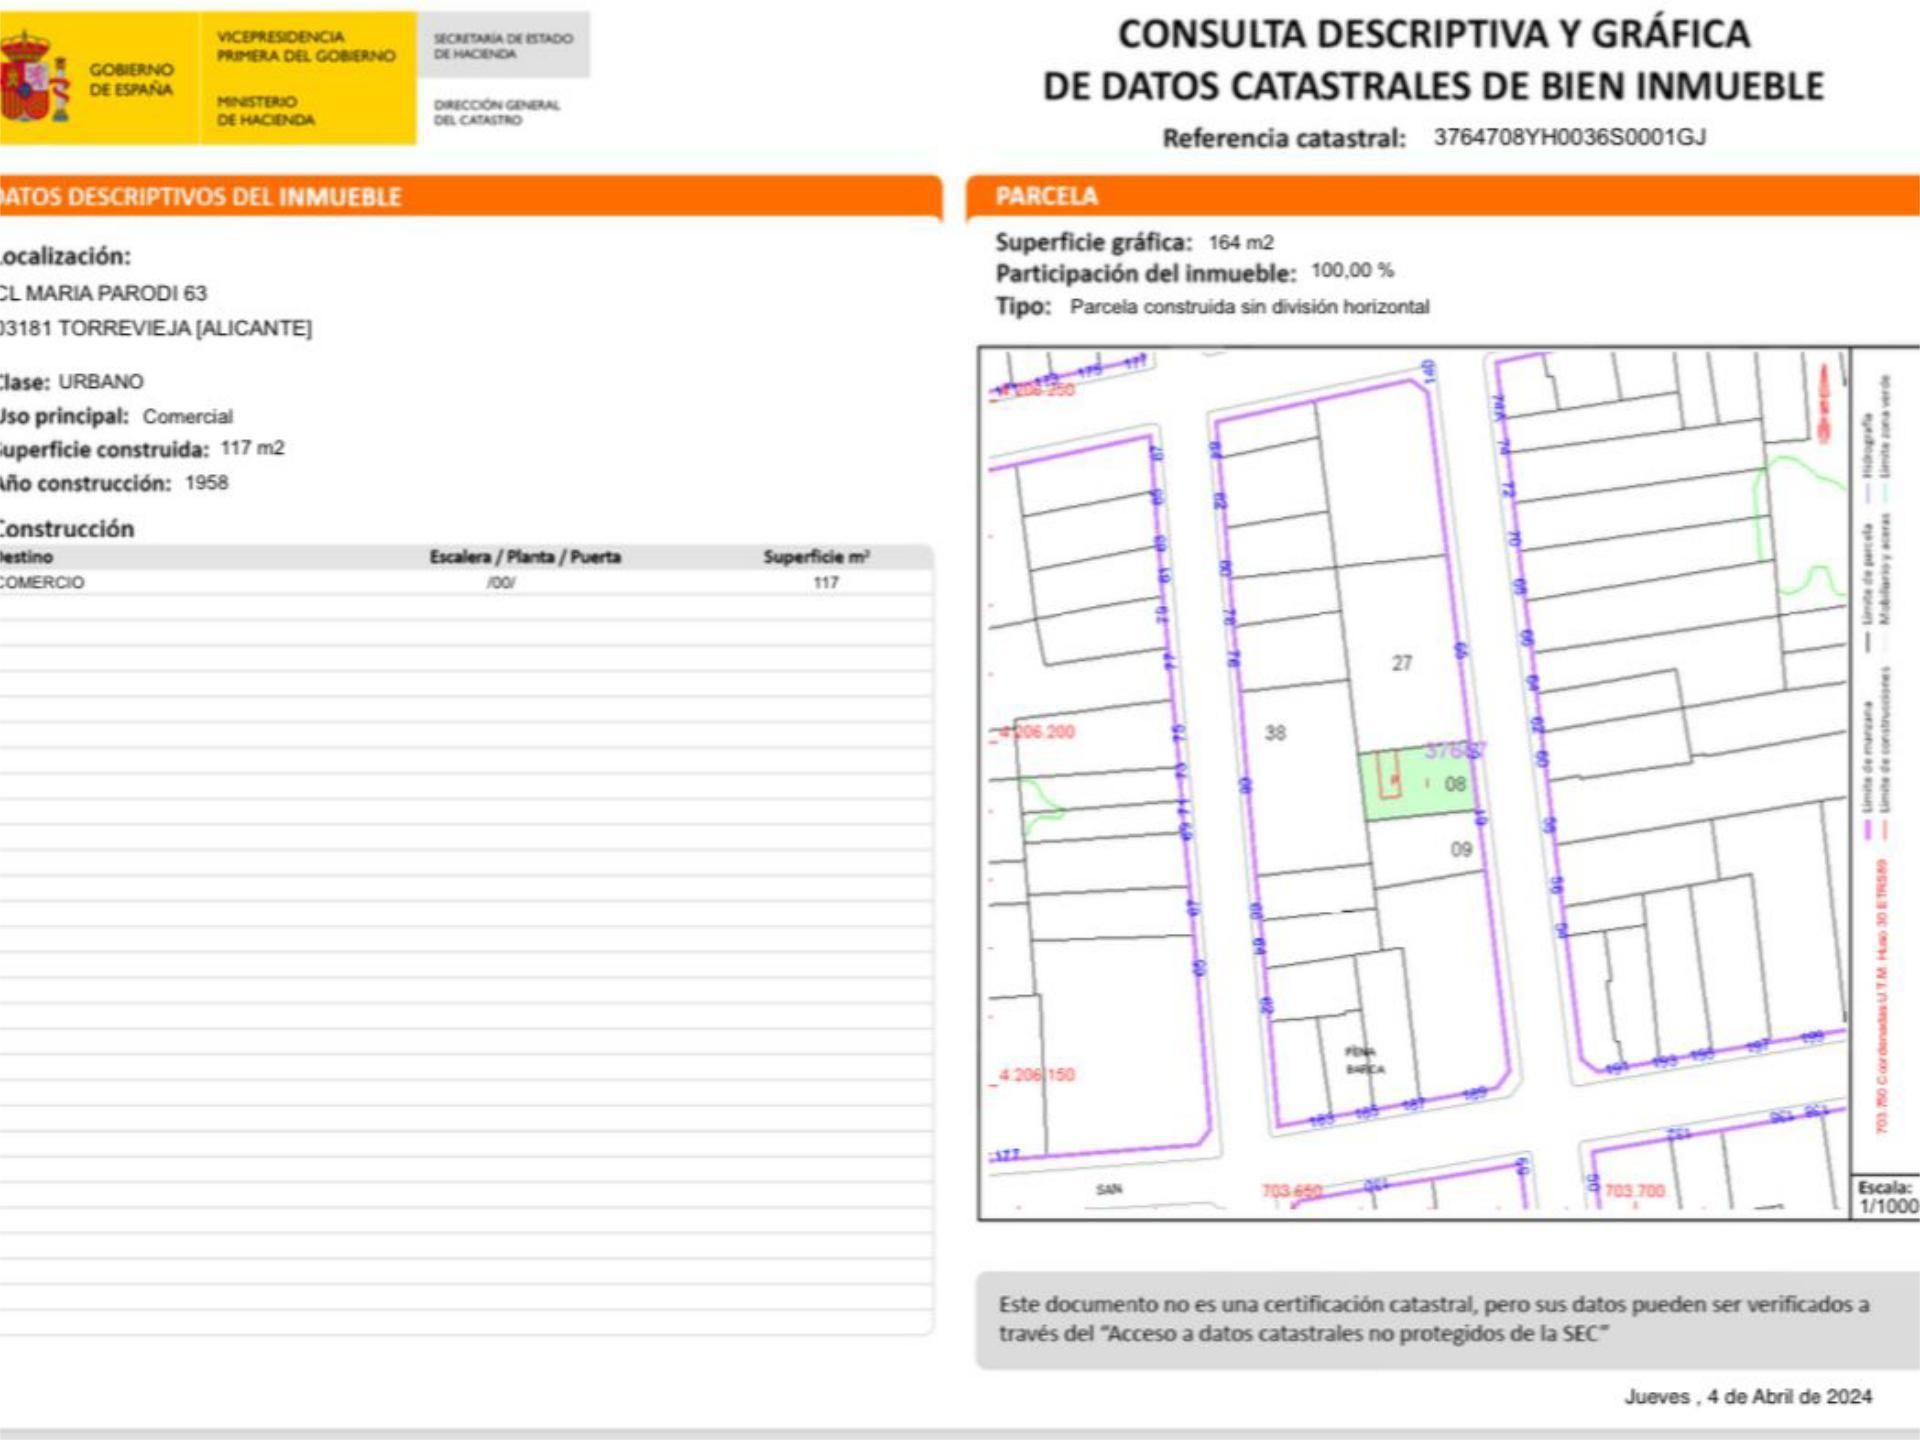Viewport: 1920px width, 1440px height.
Task: Click the built surface value '117 m2'
Action: (x=252, y=448)
